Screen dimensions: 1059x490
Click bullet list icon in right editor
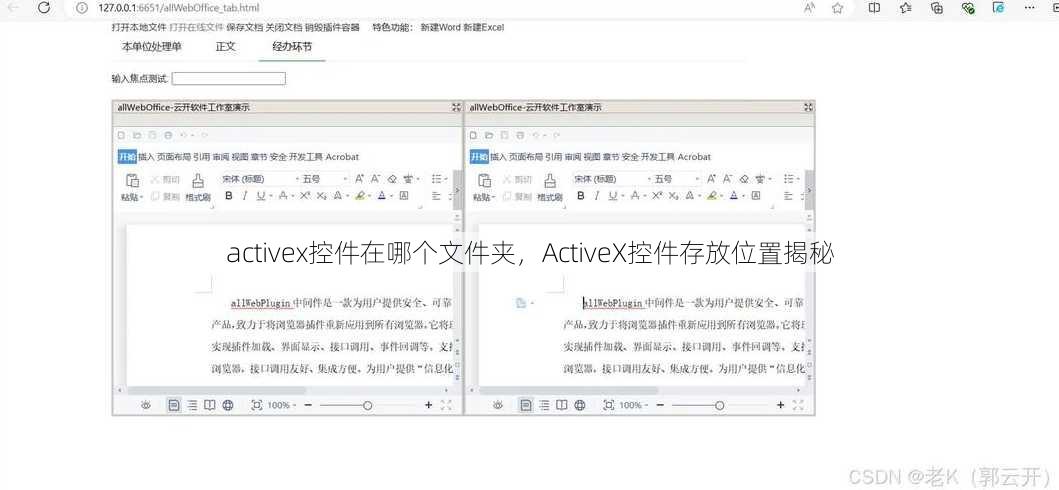[788, 179]
